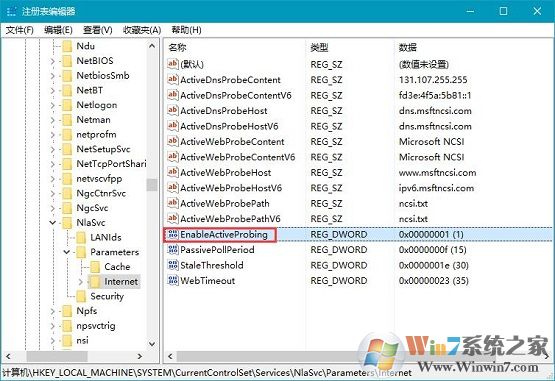Minimize the Registry Editor window
This screenshot has height=381, width=555.
coord(470,11)
